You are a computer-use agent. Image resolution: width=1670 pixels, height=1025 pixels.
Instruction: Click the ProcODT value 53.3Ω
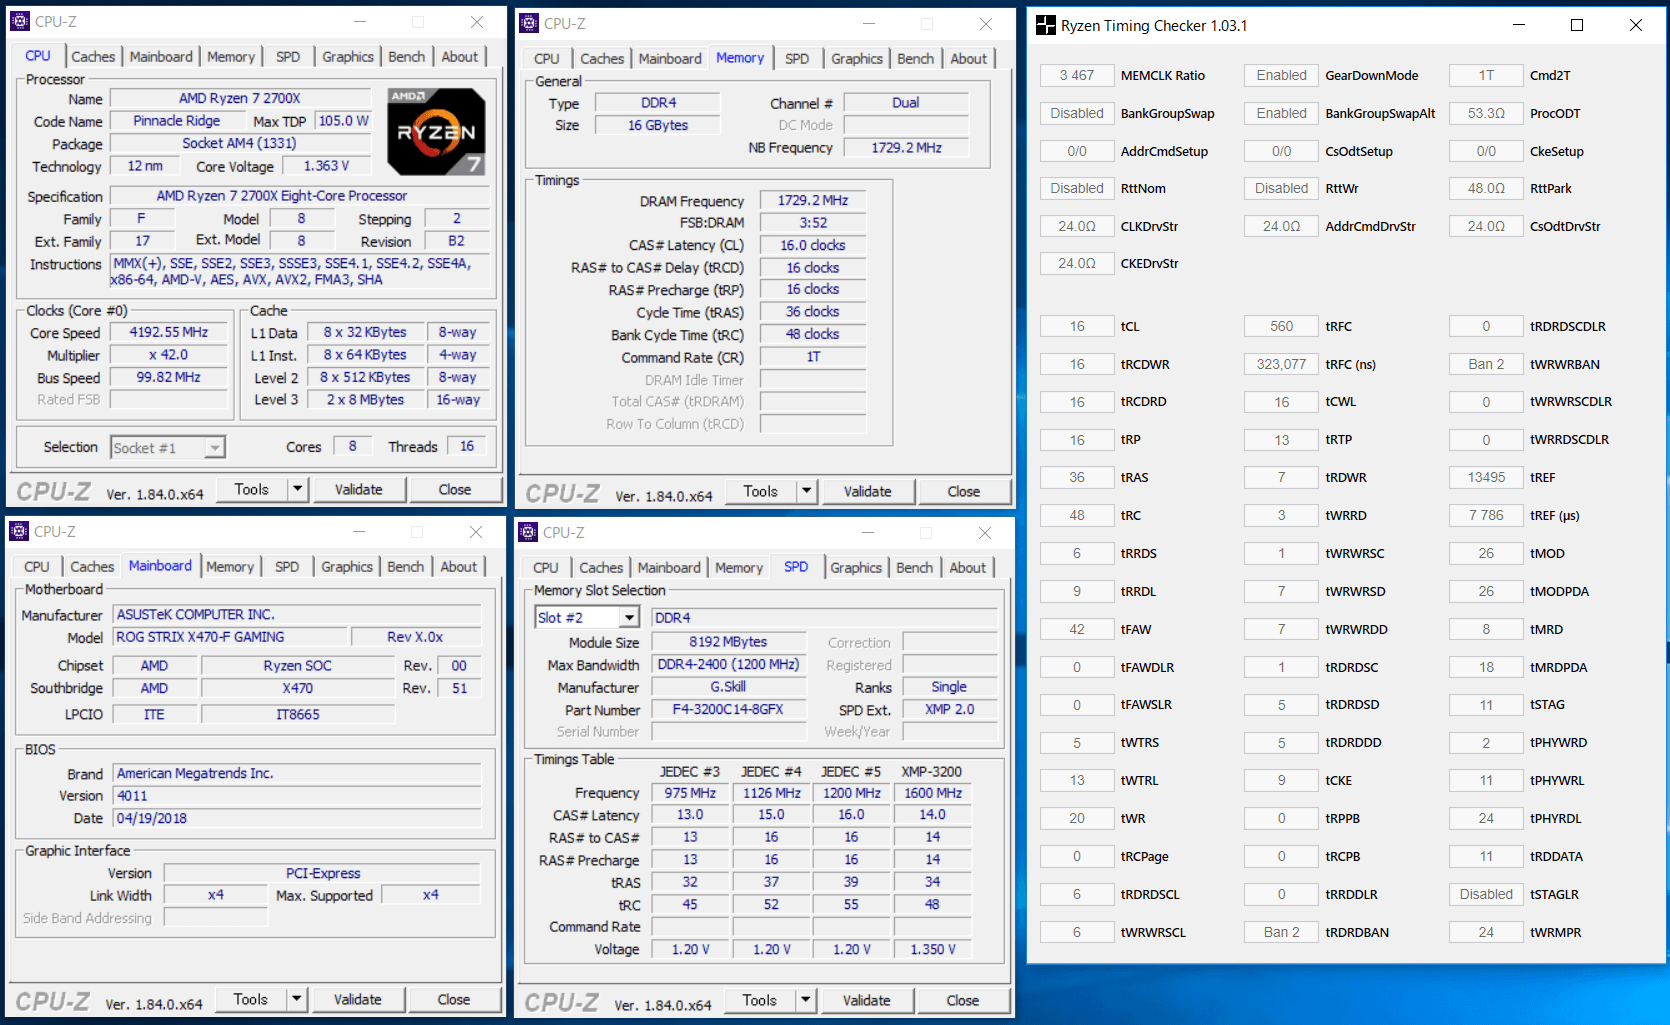(1486, 113)
